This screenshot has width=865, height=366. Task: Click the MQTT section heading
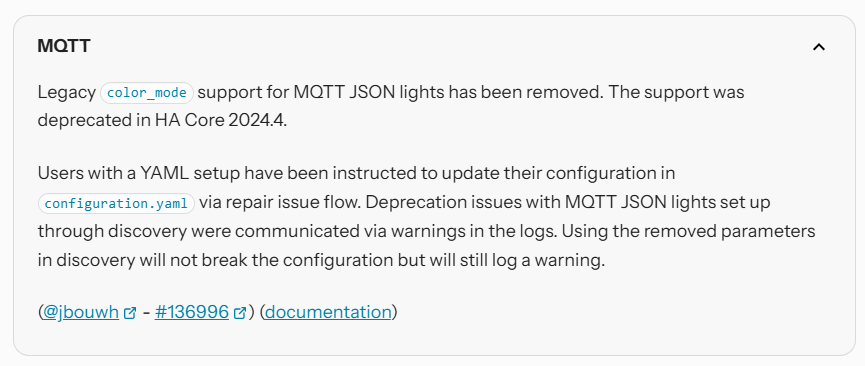[64, 46]
